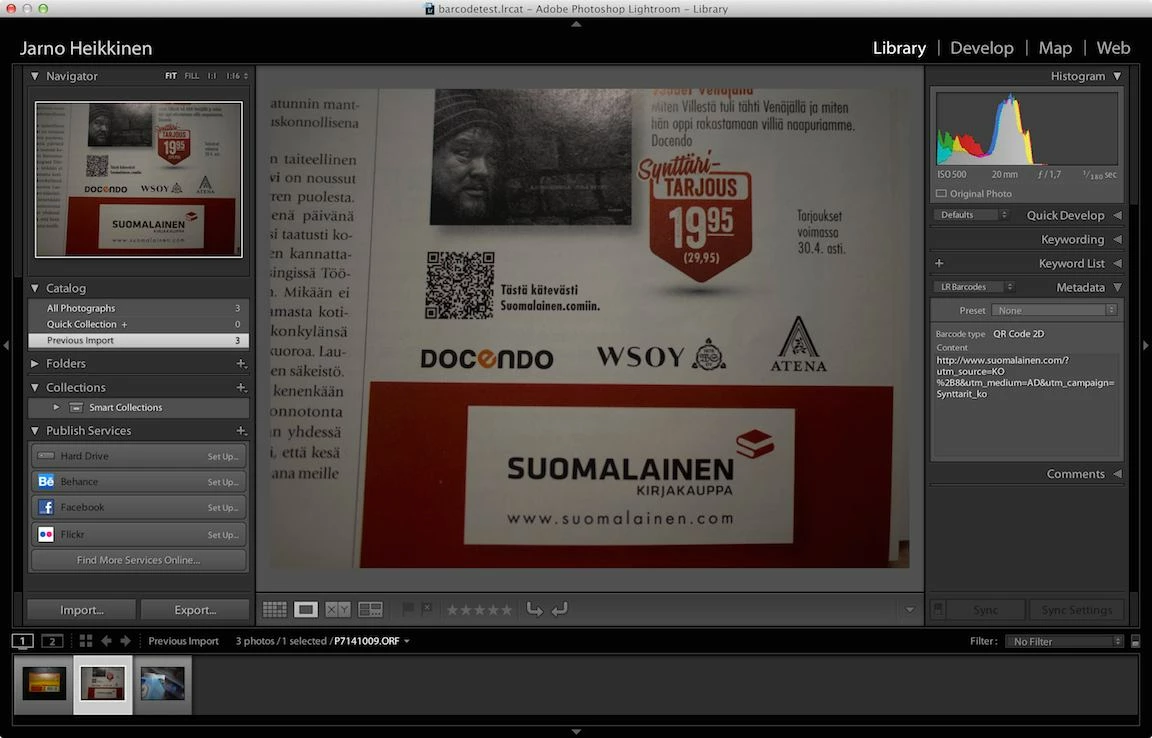Select All Photographs in Catalog

138,308
